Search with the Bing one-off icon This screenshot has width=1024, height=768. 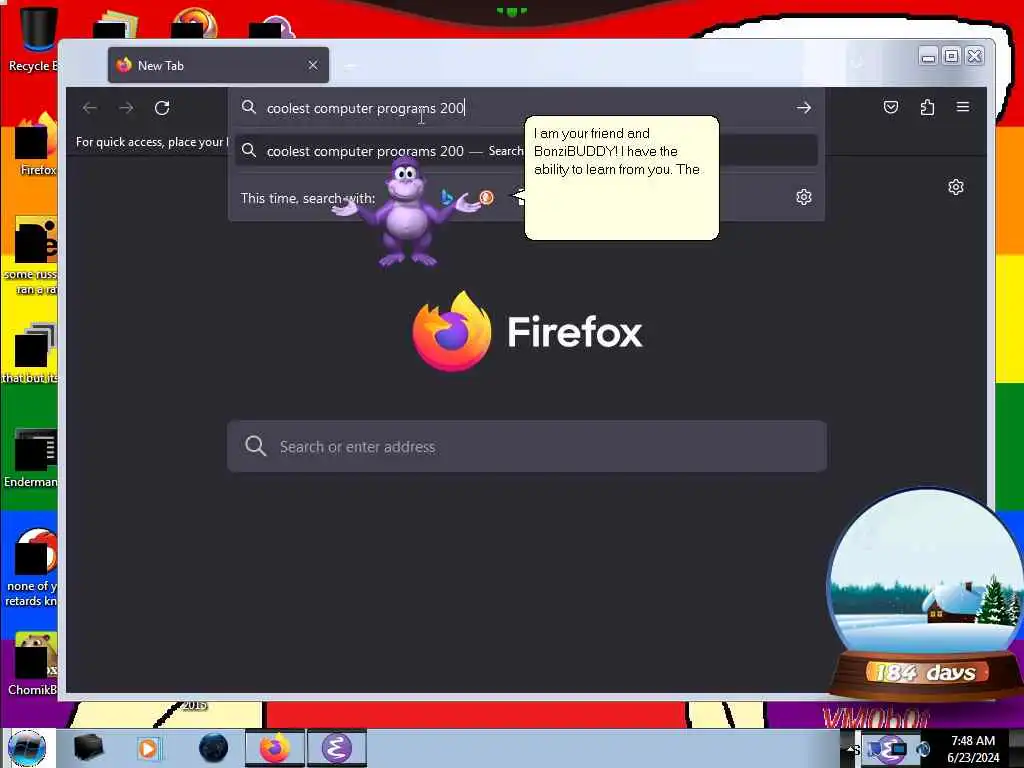click(x=447, y=197)
